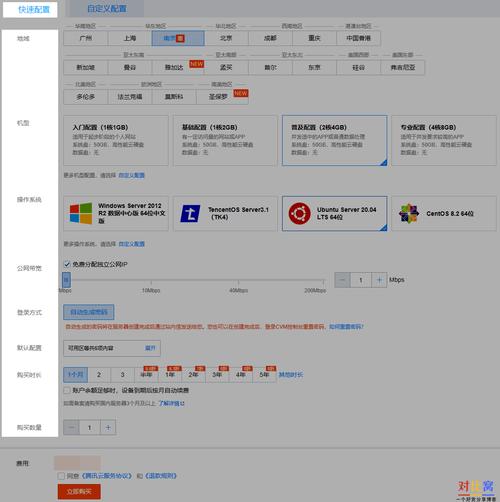
Task: Select the 1年 purchase duration
Action: point(170,375)
